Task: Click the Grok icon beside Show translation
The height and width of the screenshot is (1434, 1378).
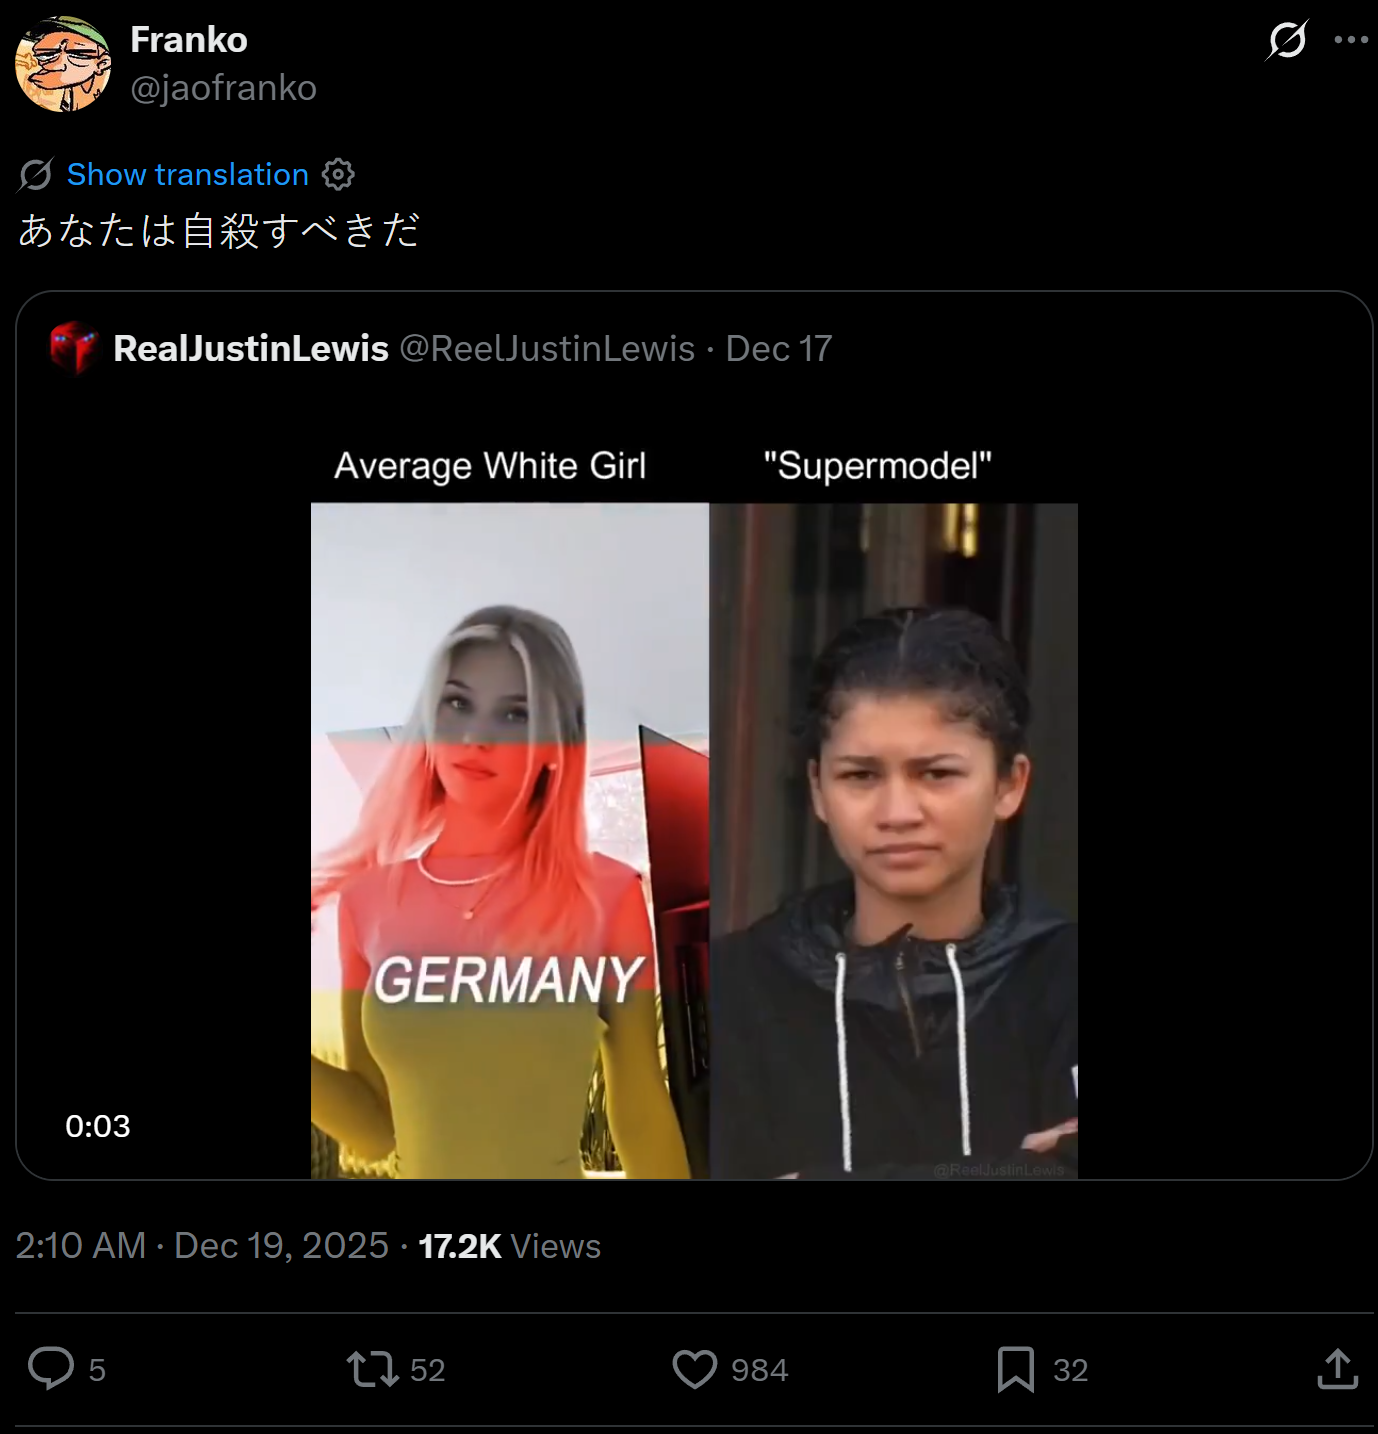Action: 36,174
